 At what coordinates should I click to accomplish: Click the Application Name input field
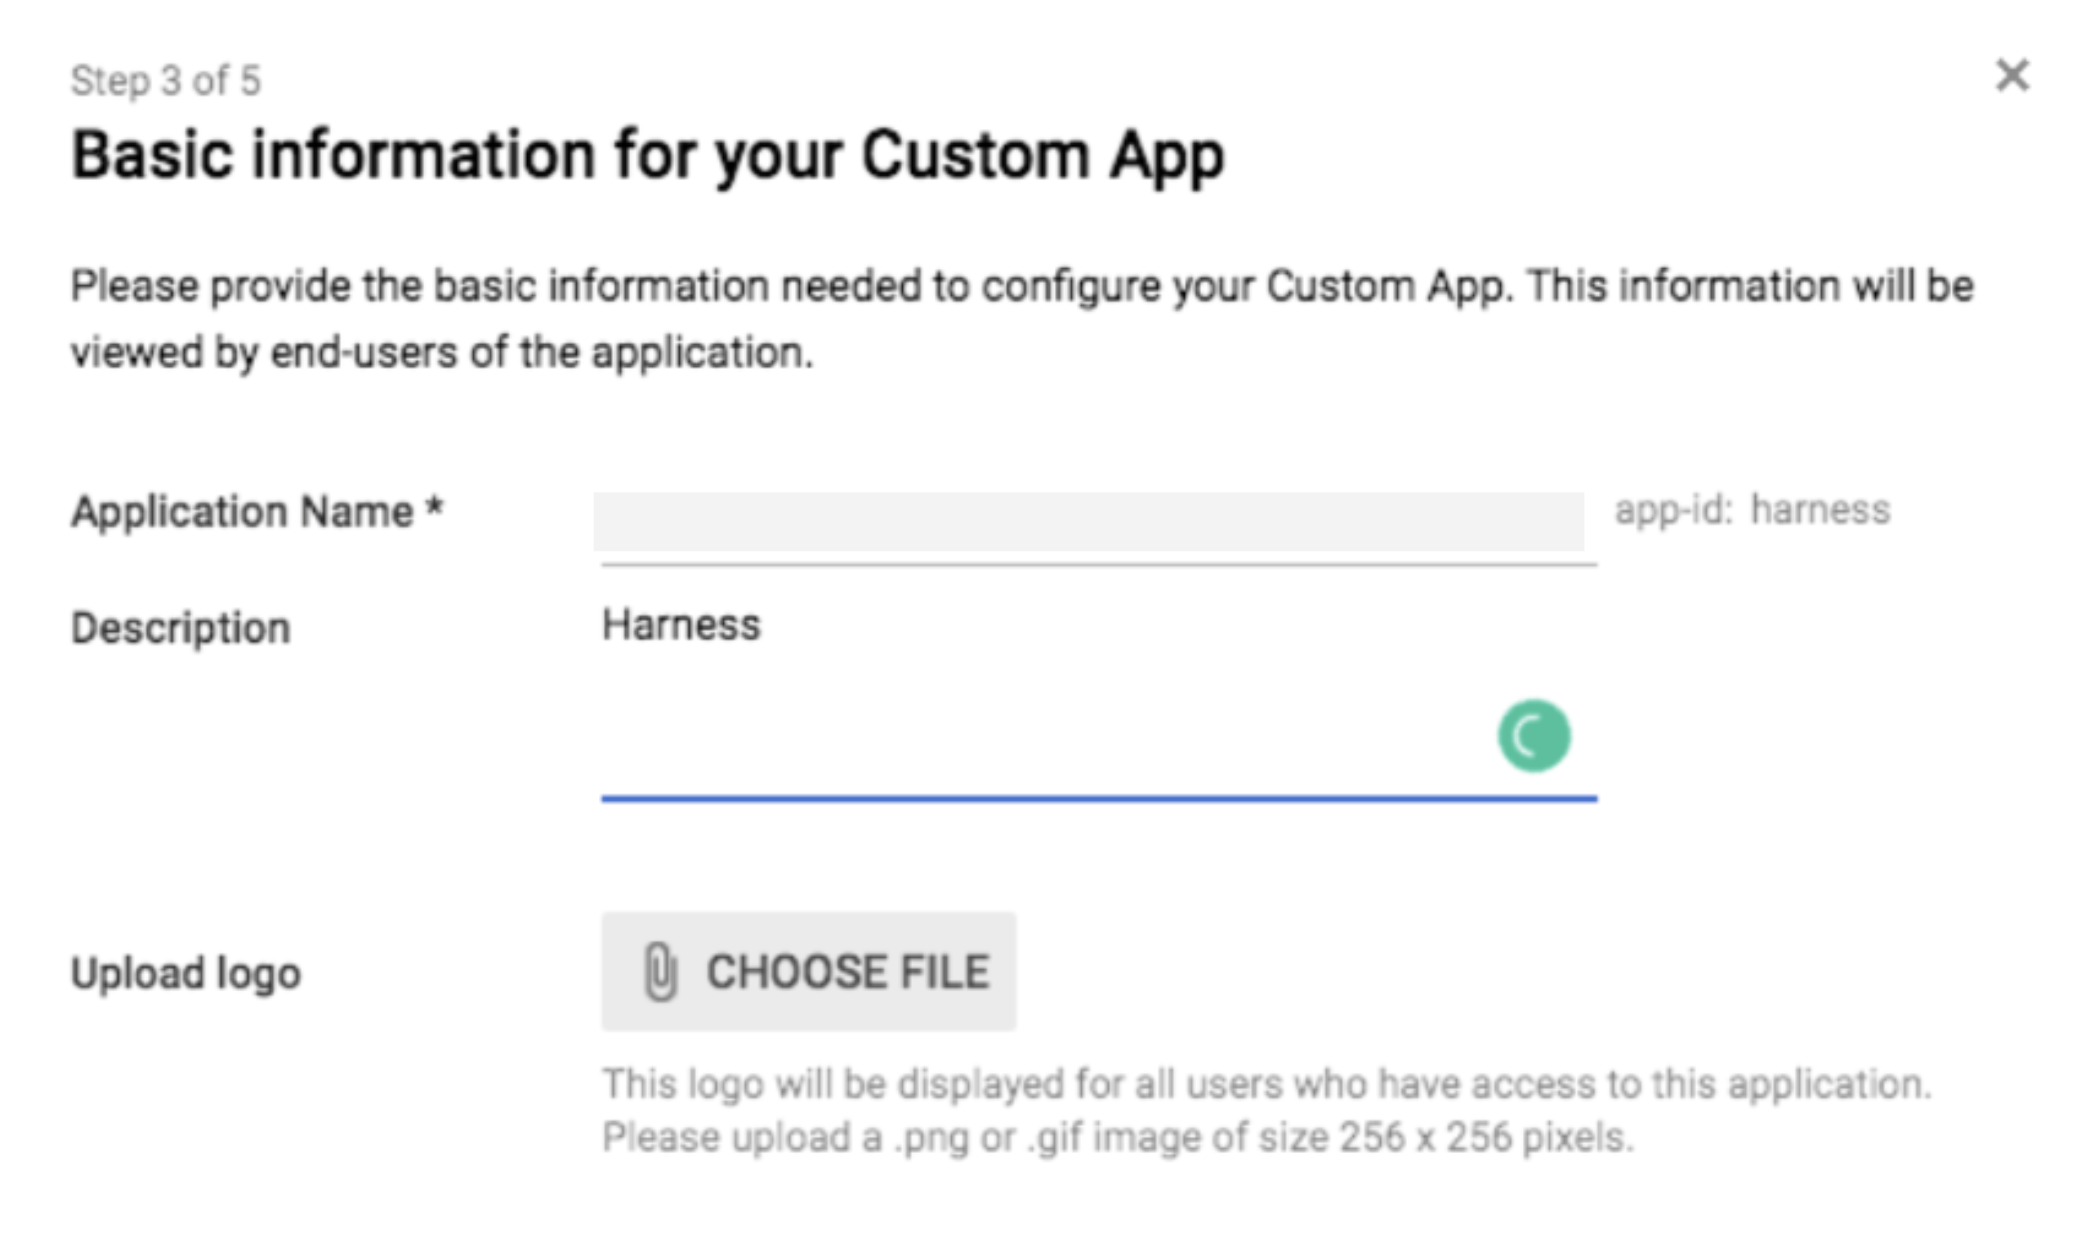pyautogui.click(x=1089, y=521)
